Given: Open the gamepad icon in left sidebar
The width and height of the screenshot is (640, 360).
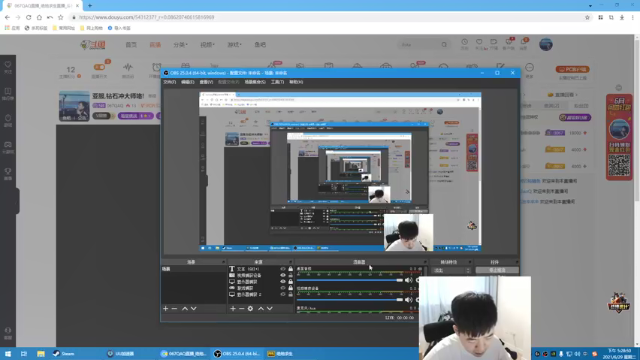Looking at the screenshot, I should (x=8, y=144).
